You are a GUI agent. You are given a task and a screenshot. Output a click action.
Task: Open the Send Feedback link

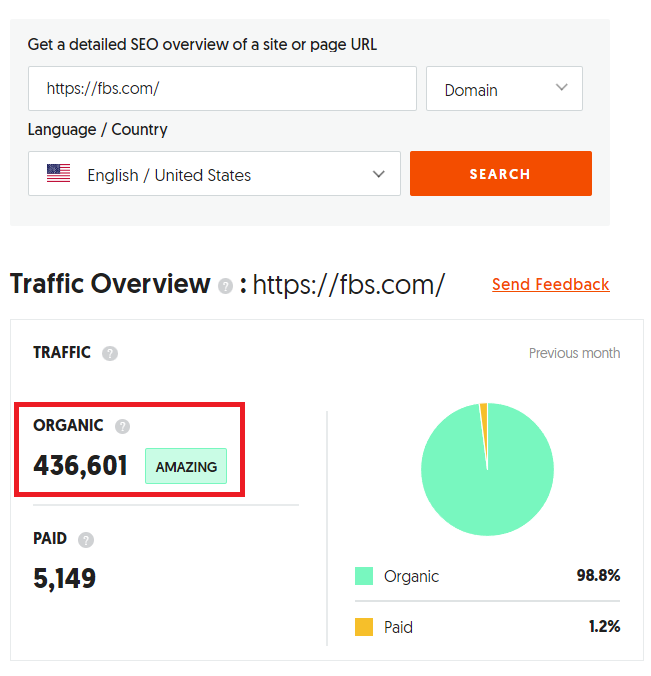[550, 285]
